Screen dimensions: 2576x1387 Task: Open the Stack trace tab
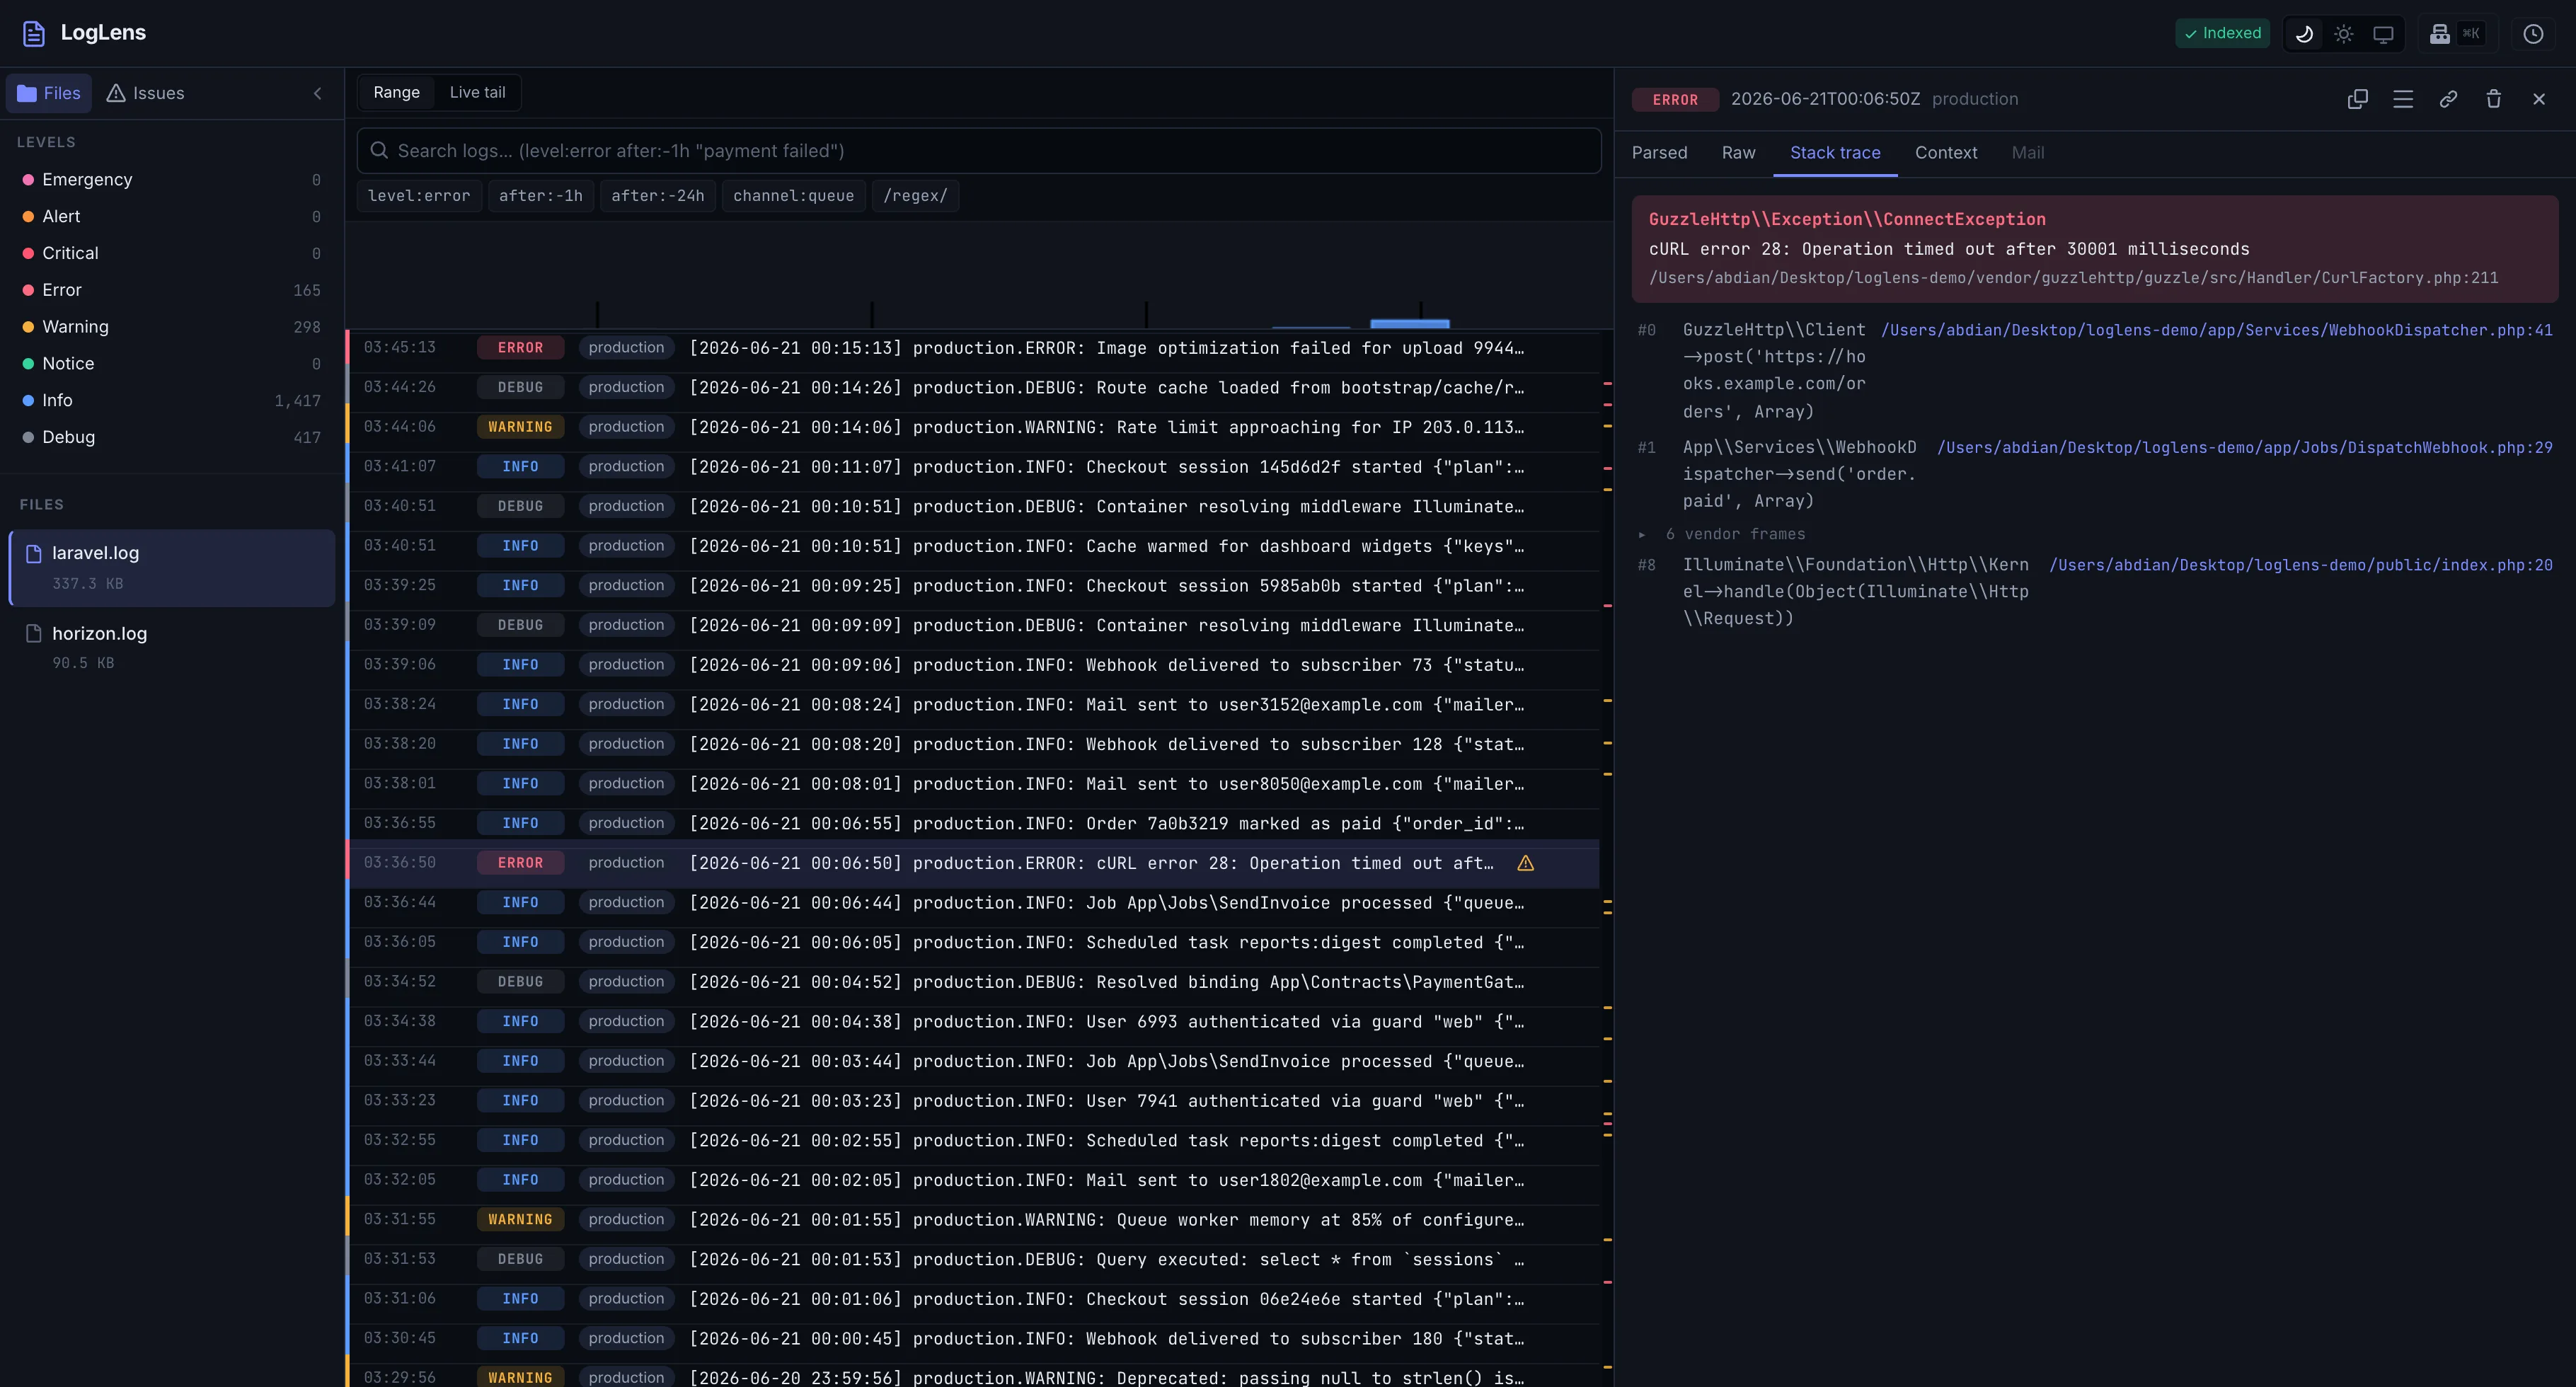1835,153
